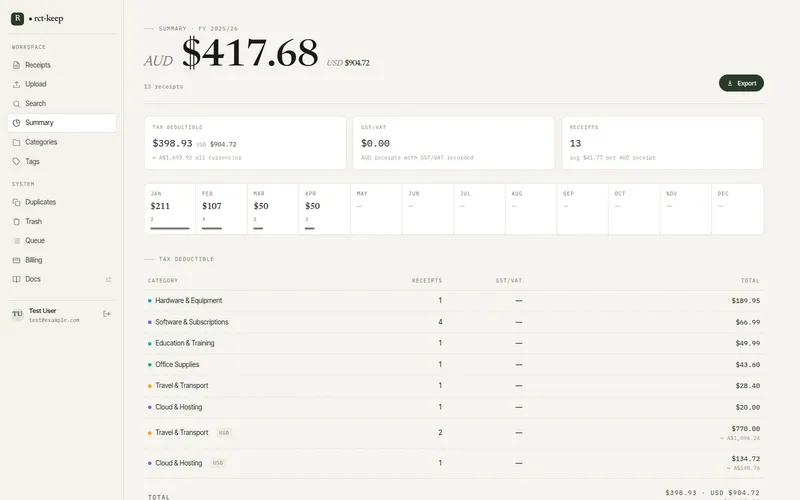Click the Upload arrow icon in sidebar

16,84
